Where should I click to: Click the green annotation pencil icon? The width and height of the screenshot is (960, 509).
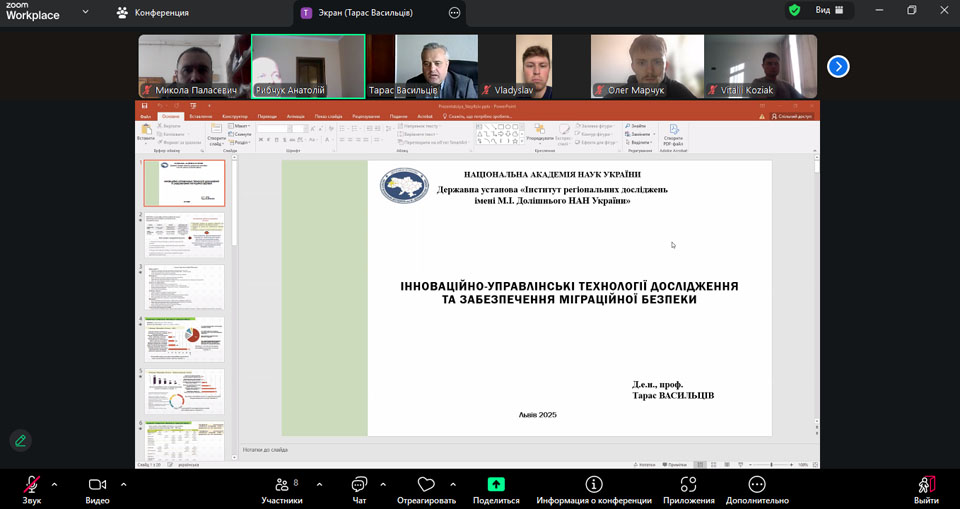click(20, 440)
